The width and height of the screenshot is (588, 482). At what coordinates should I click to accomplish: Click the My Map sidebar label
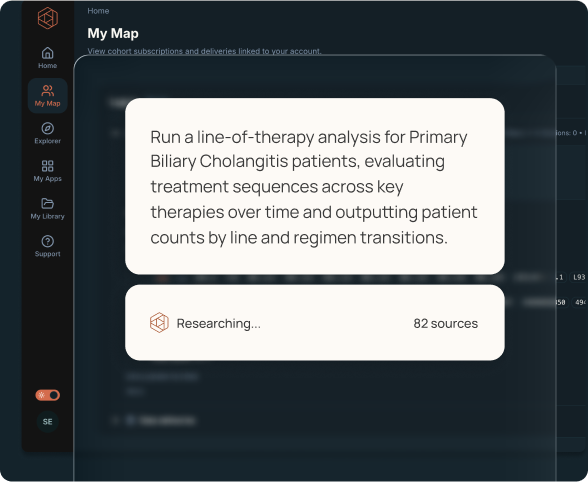coord(48,104)
